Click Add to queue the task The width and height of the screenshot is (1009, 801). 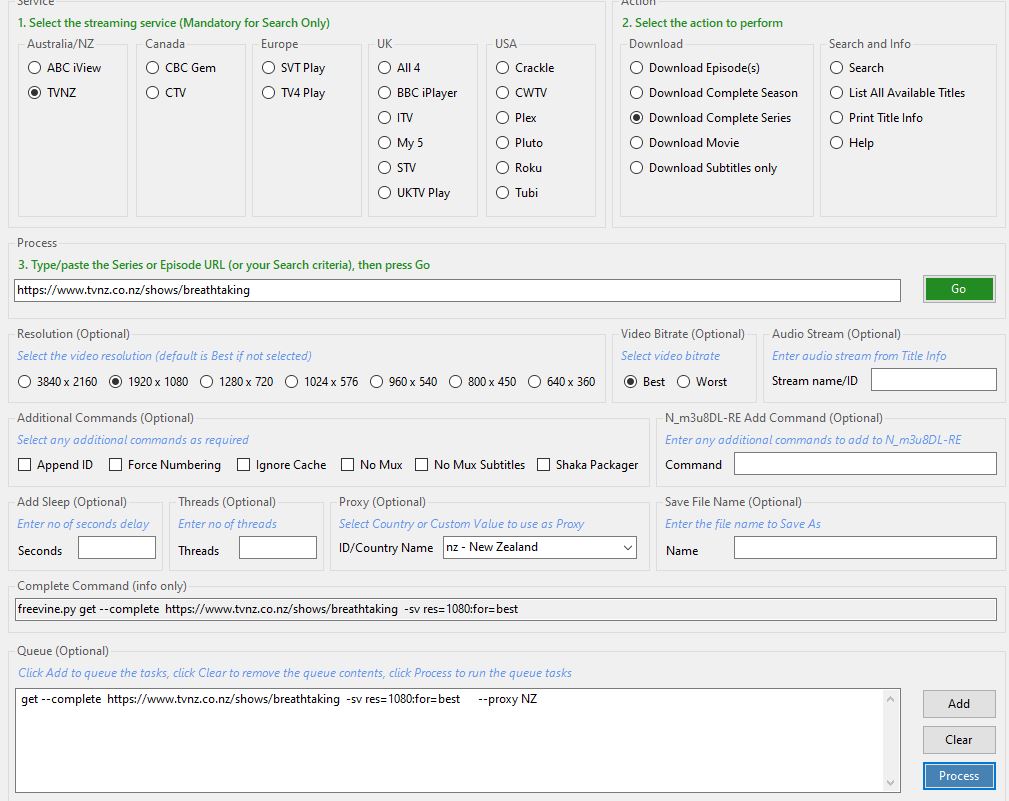tap(958, 704)
